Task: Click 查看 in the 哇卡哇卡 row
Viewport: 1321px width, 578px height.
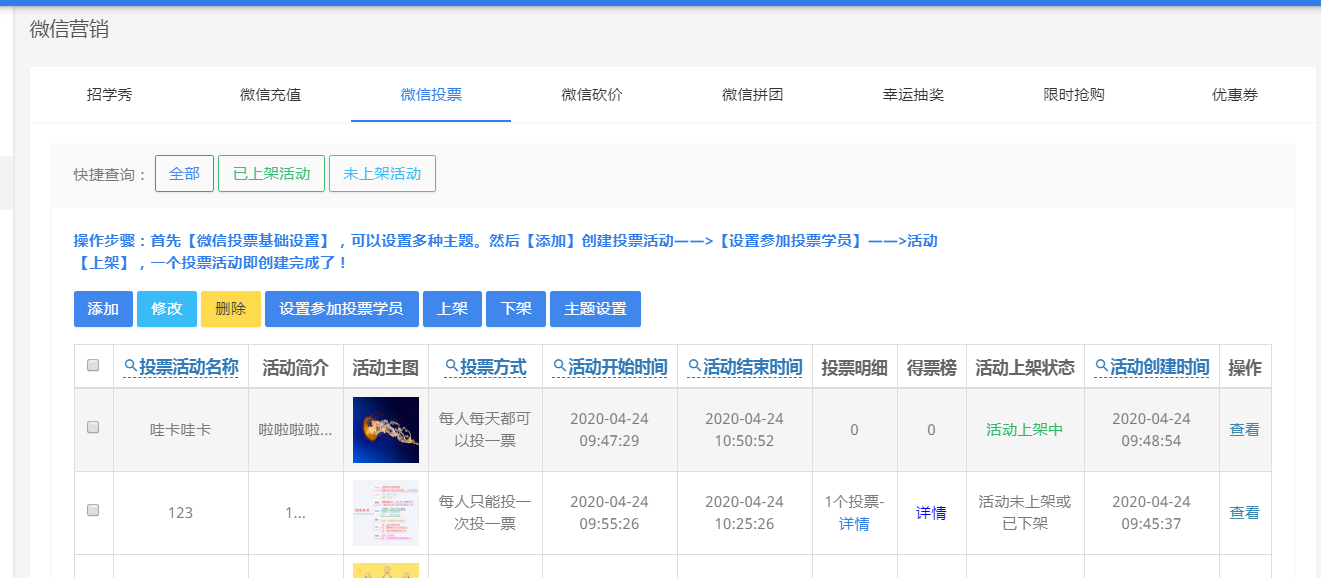Action: pyautogui.click(x=1245, y=430)
